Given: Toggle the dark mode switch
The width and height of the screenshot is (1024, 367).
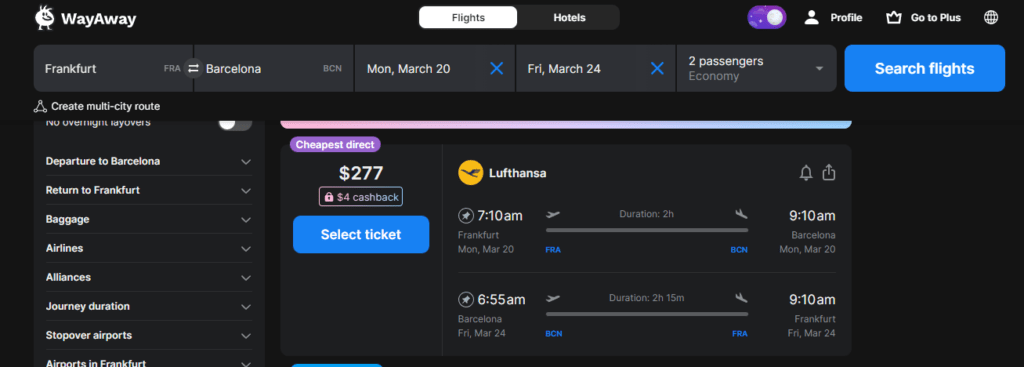Looking at the screenshot, I should tap(767, 18).
